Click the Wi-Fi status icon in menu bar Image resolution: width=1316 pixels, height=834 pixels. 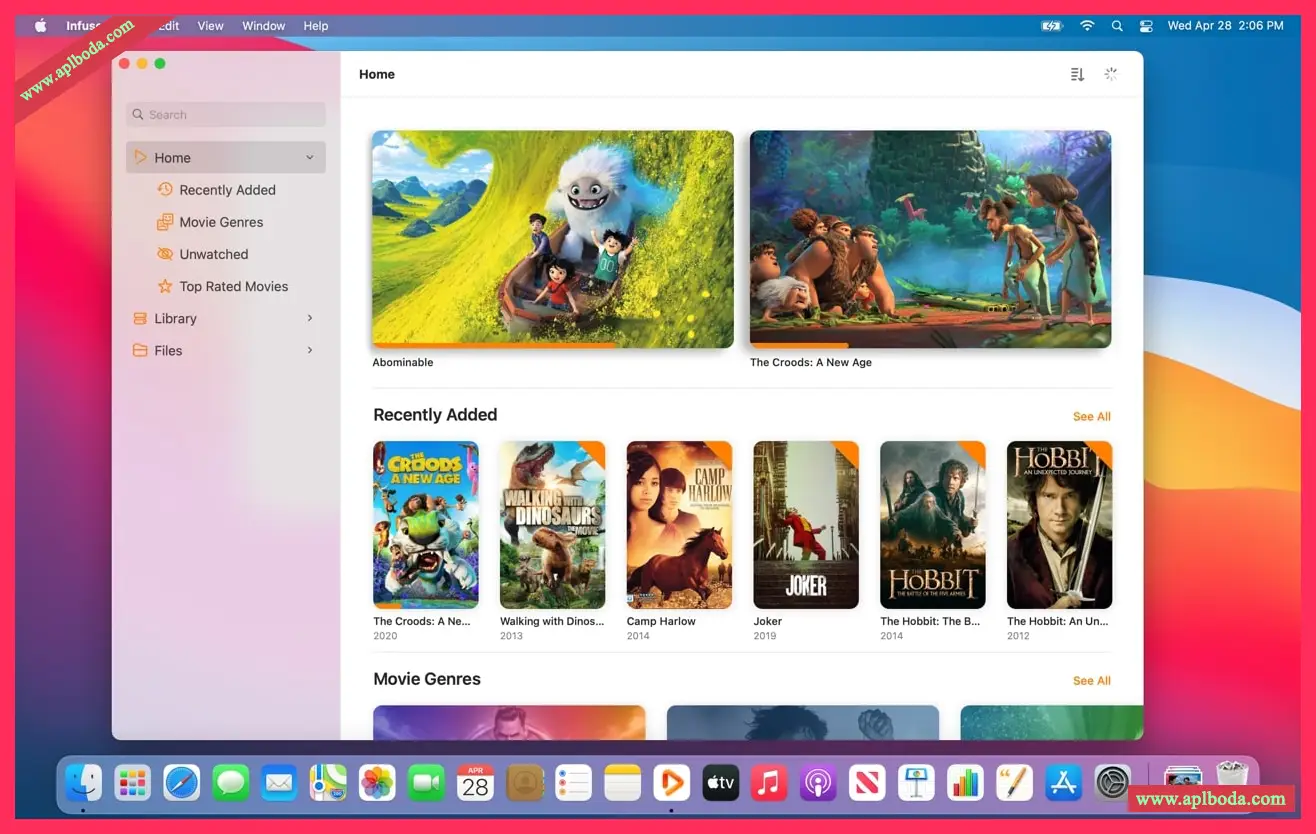click(x=1087, y=26)
